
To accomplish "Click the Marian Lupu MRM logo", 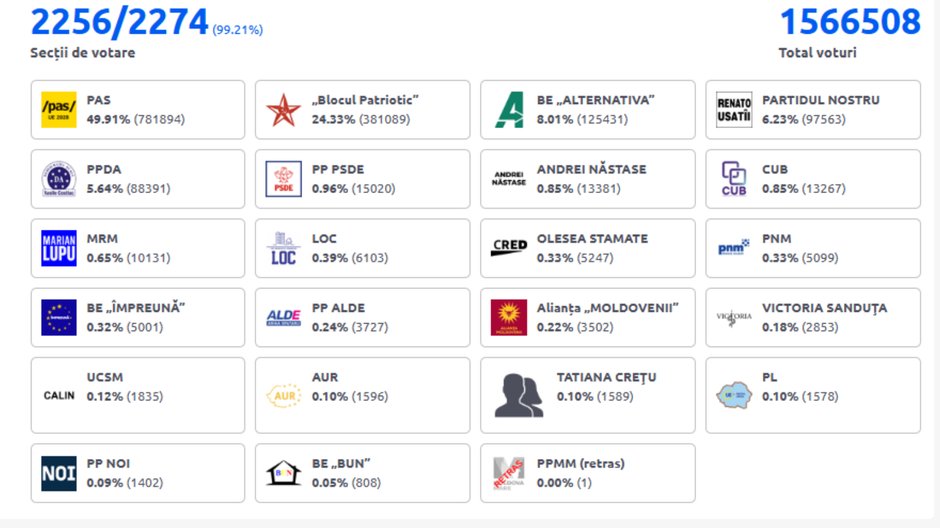I will coord(59,248).
